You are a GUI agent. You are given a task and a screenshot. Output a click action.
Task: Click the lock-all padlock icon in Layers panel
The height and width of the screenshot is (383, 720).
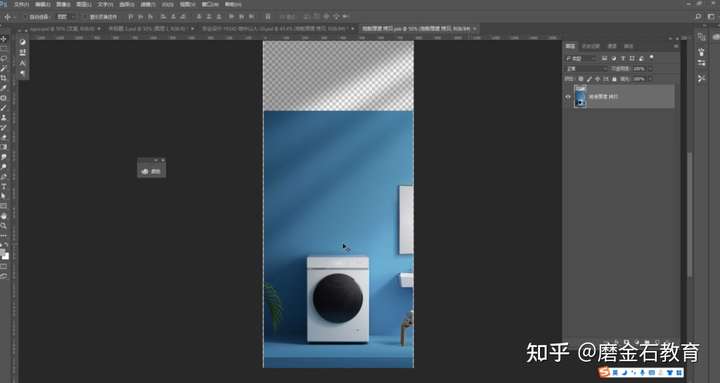[614, 79]
